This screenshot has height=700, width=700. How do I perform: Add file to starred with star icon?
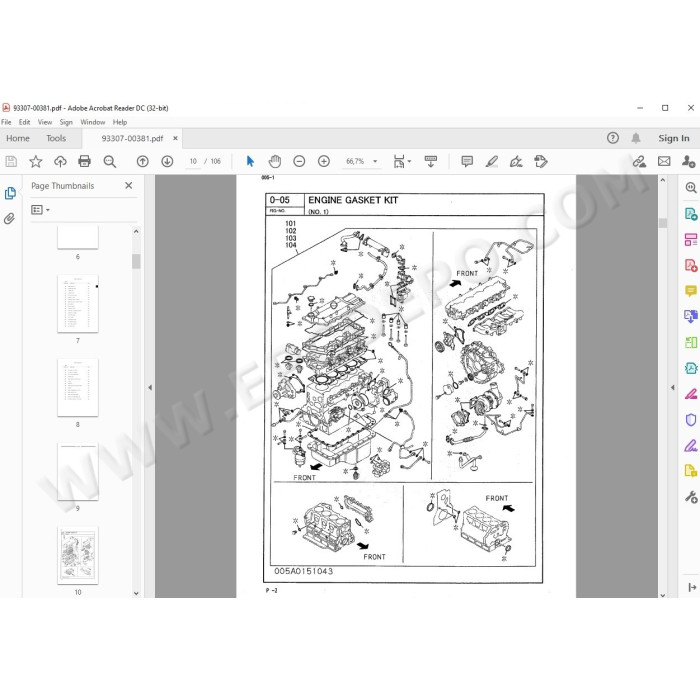36,161
